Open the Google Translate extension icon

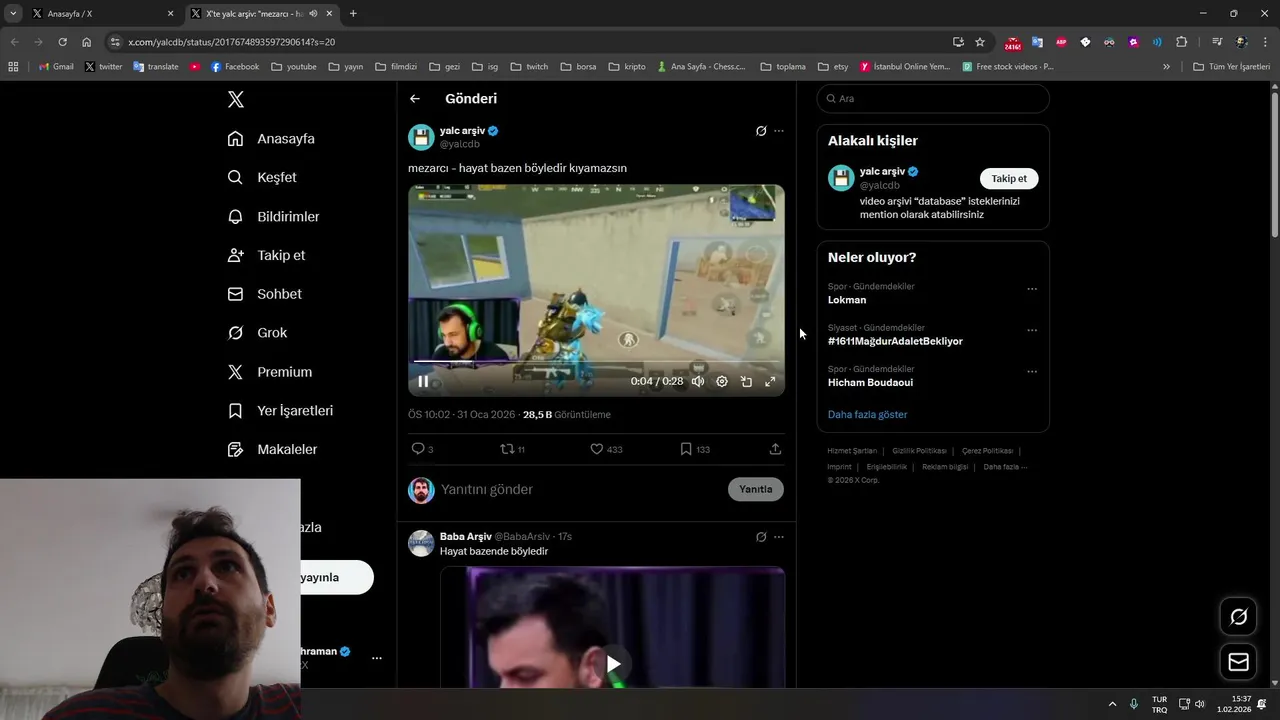pyautogui.click(x=1037, y=42)
